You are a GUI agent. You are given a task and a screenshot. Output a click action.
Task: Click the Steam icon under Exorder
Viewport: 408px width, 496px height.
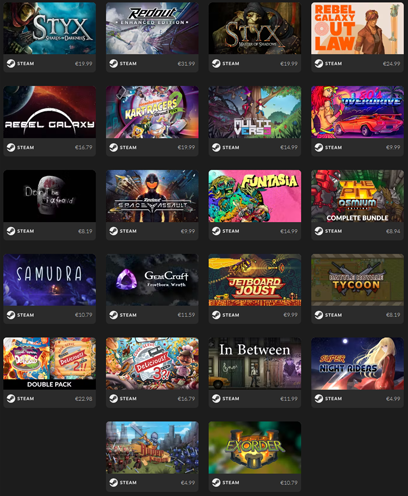pyautogui.click(x=216, y=482)
